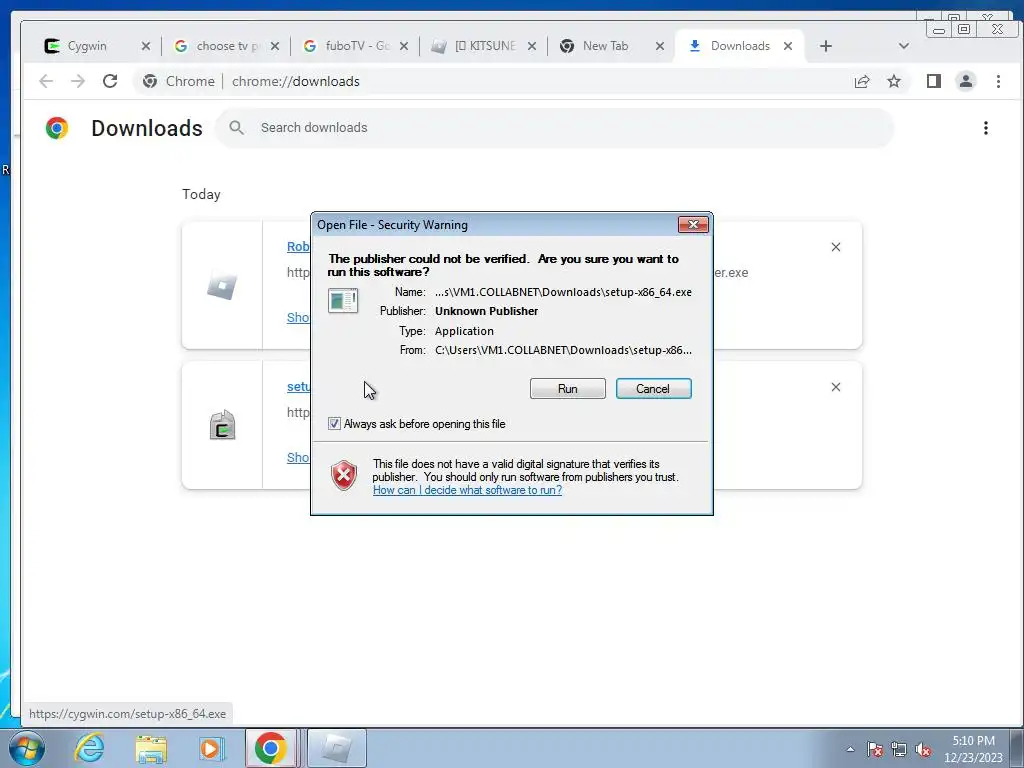Click Cancel in the Security Warning dialog
The width and height of the screenshot is (1024, 768).
click(x=653, y=389)
